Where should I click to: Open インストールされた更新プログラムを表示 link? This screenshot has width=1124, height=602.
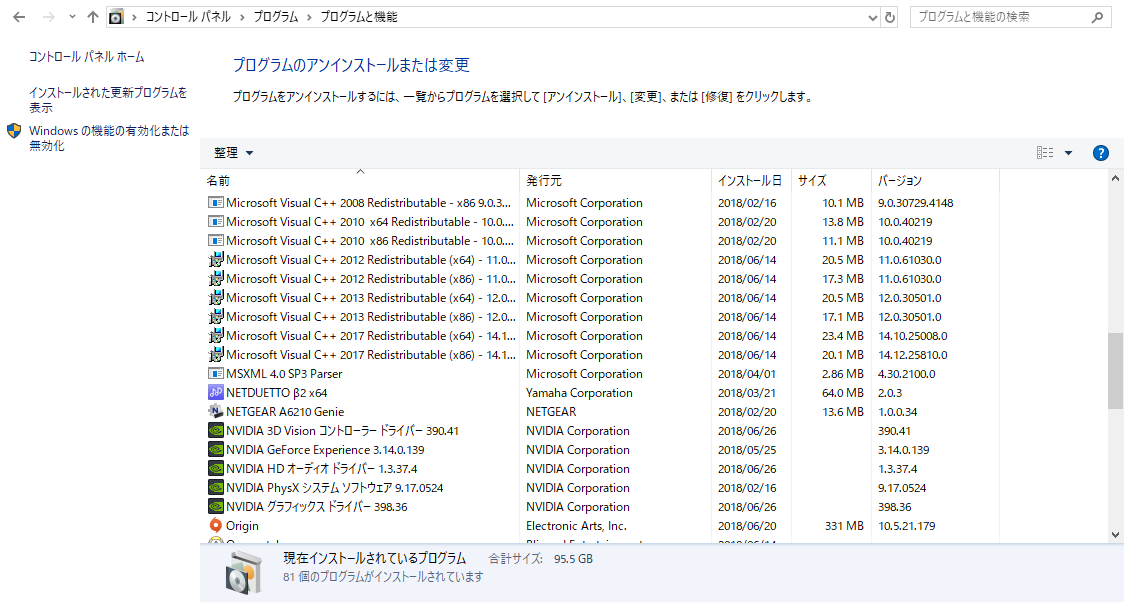[108, 100]
